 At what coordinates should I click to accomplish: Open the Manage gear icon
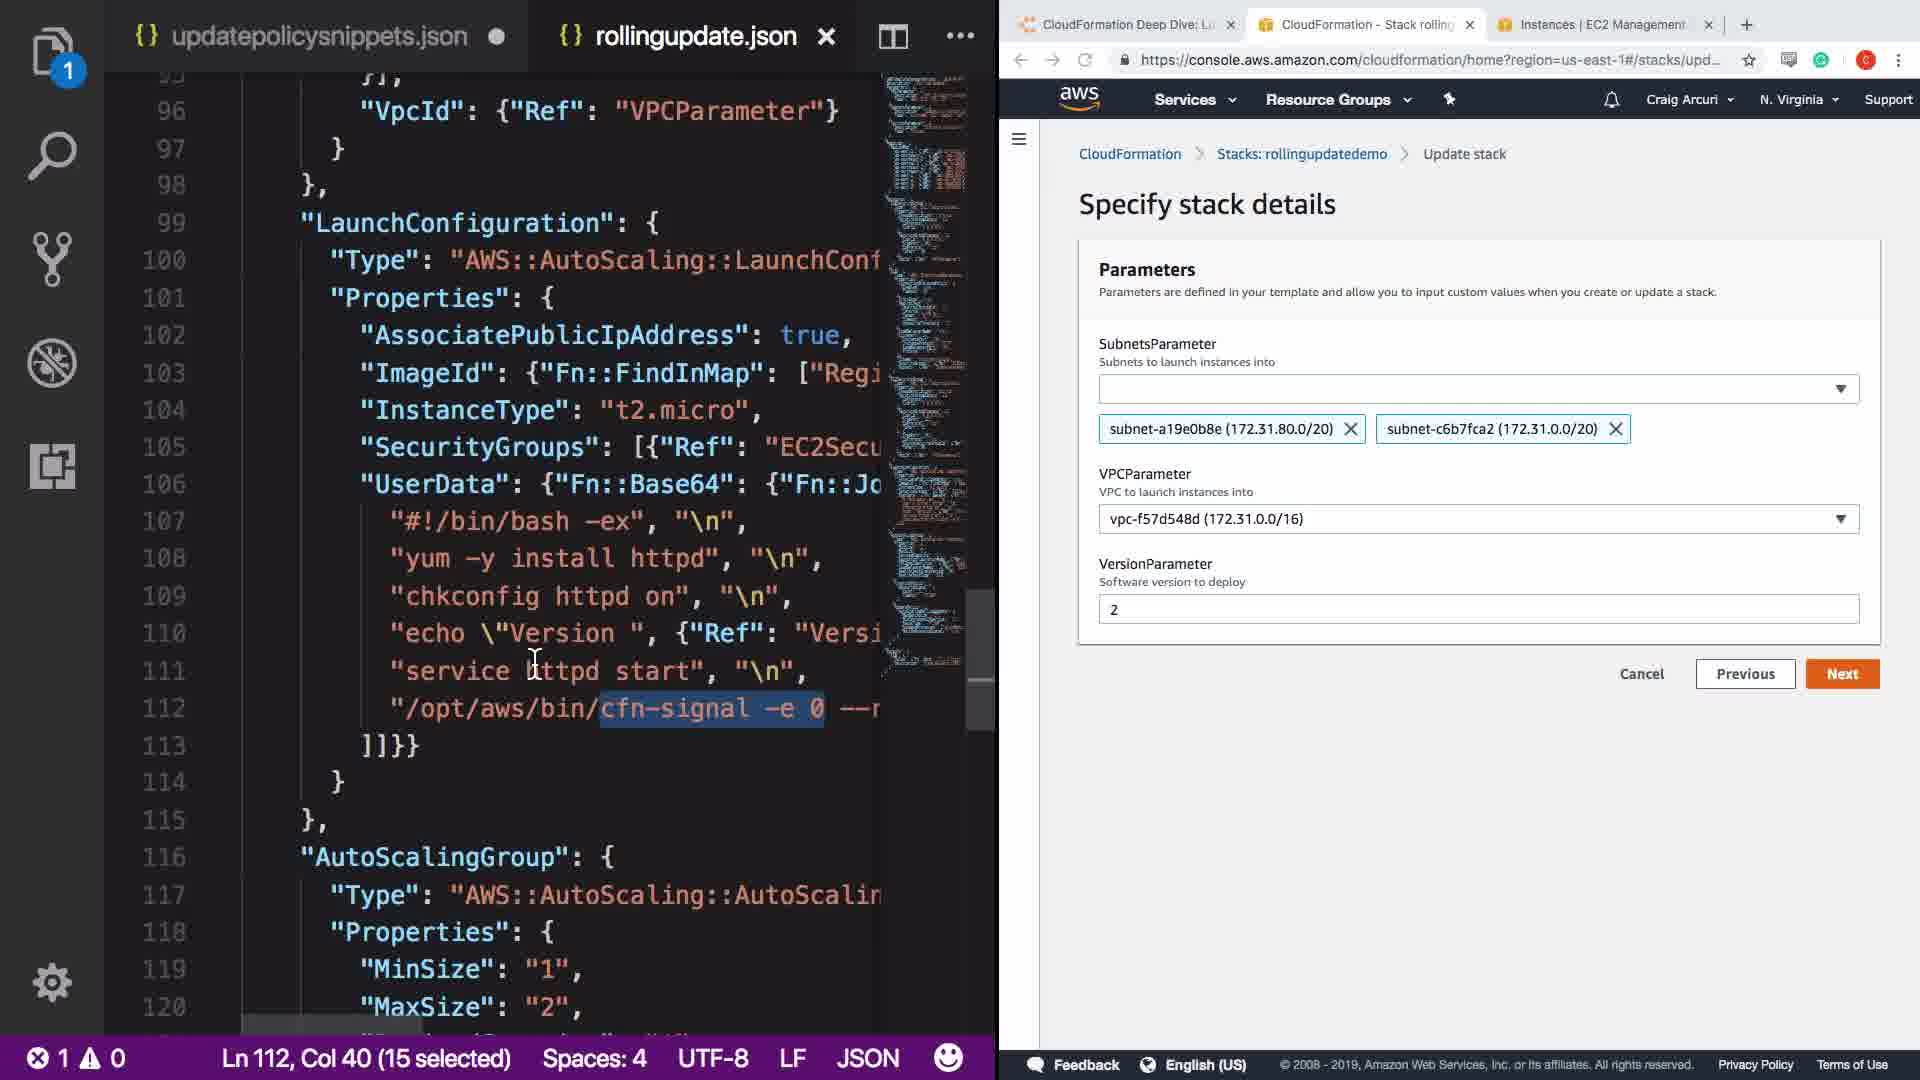pyautogui.click(x=52, y=982)
